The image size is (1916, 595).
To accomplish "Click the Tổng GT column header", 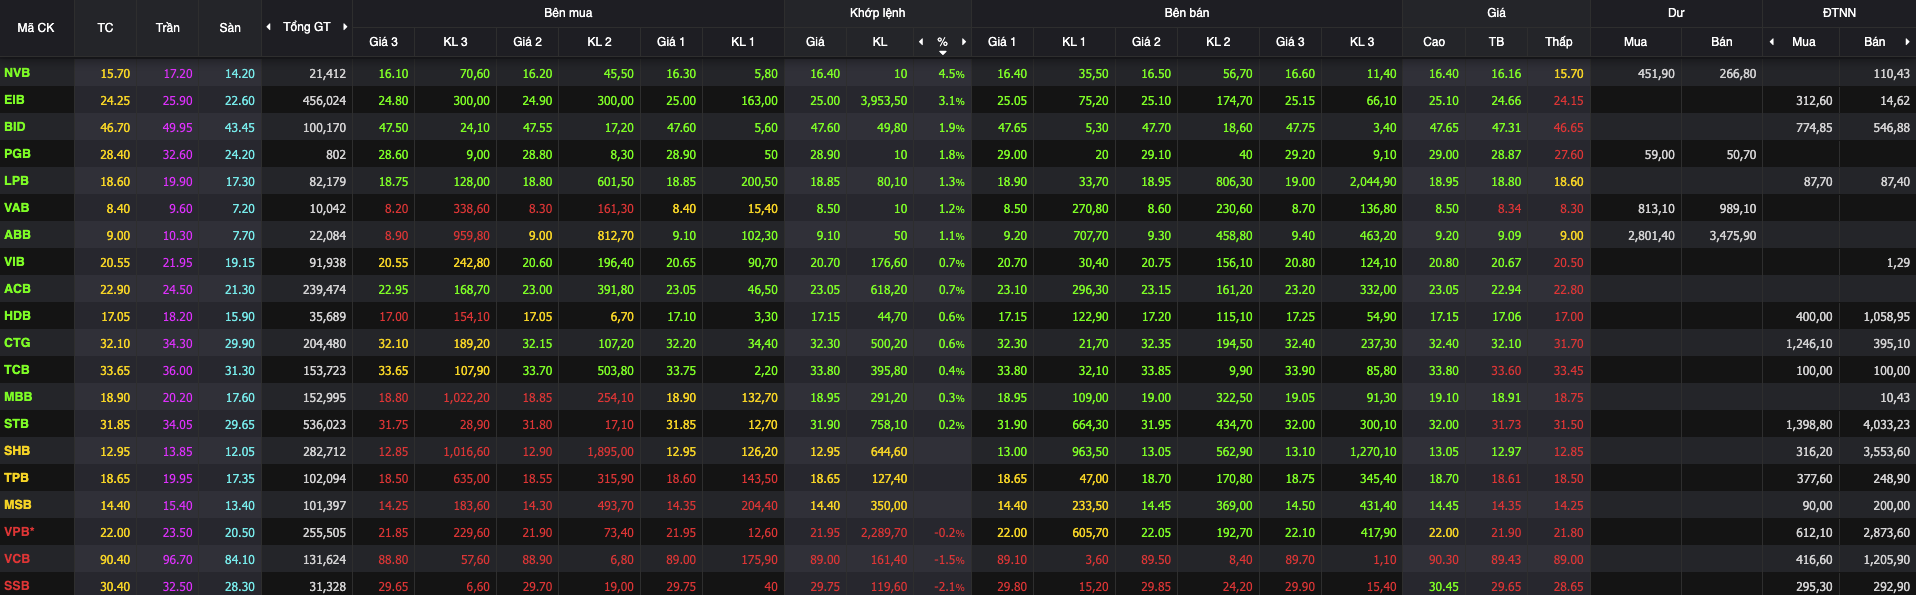I will (x=306, y=27).
